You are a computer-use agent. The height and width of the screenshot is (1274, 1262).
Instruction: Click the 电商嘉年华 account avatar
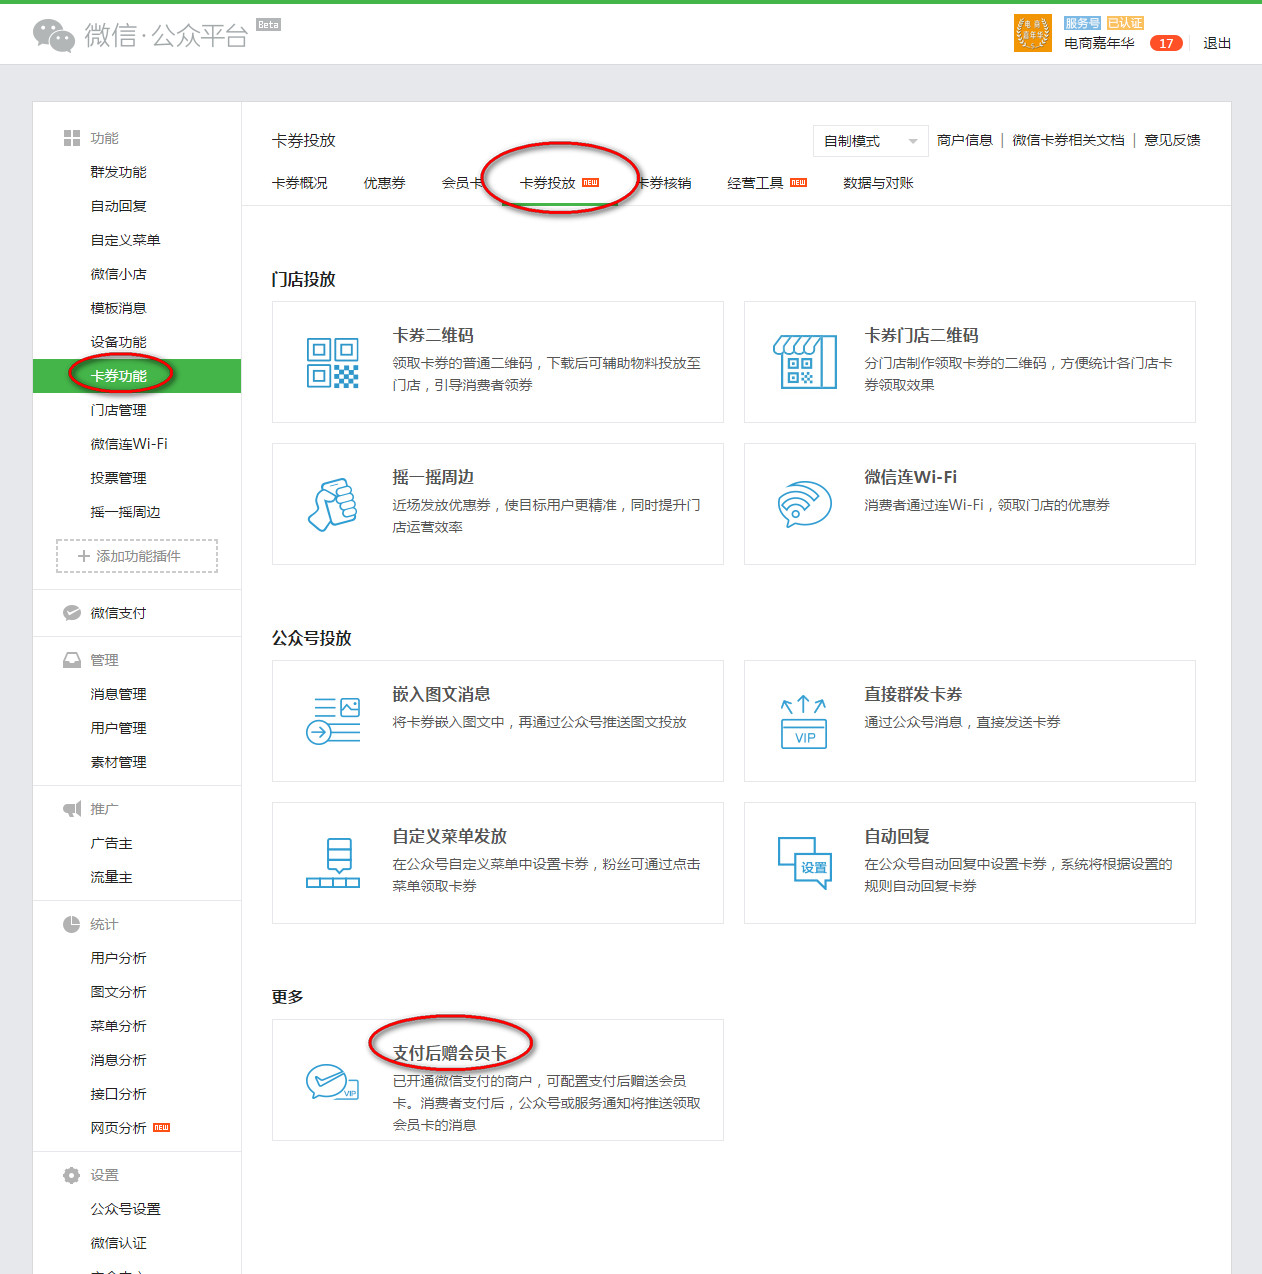click(x=1033, y=33)
